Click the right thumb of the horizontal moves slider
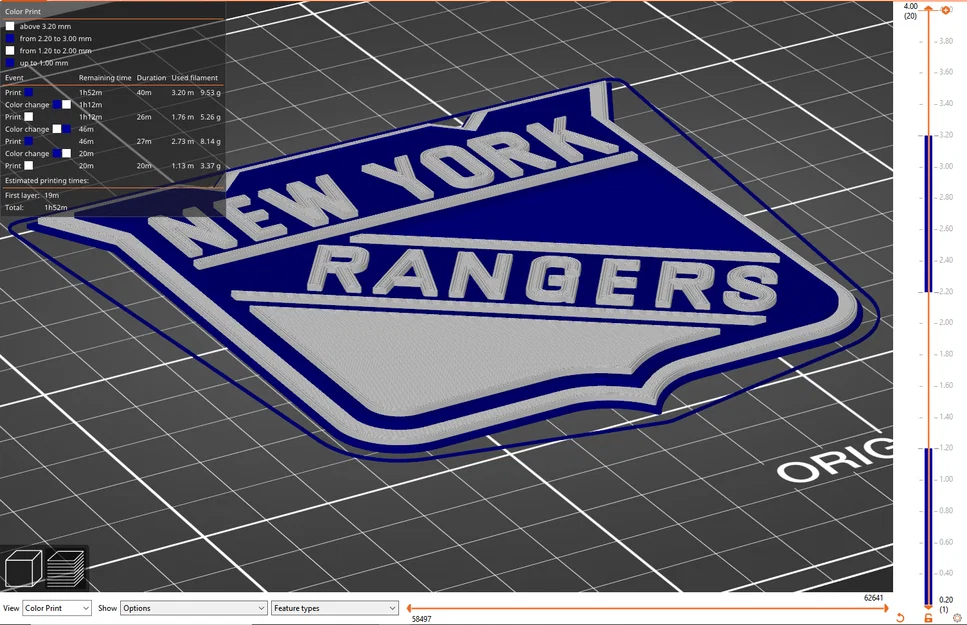 coord(886,608)
